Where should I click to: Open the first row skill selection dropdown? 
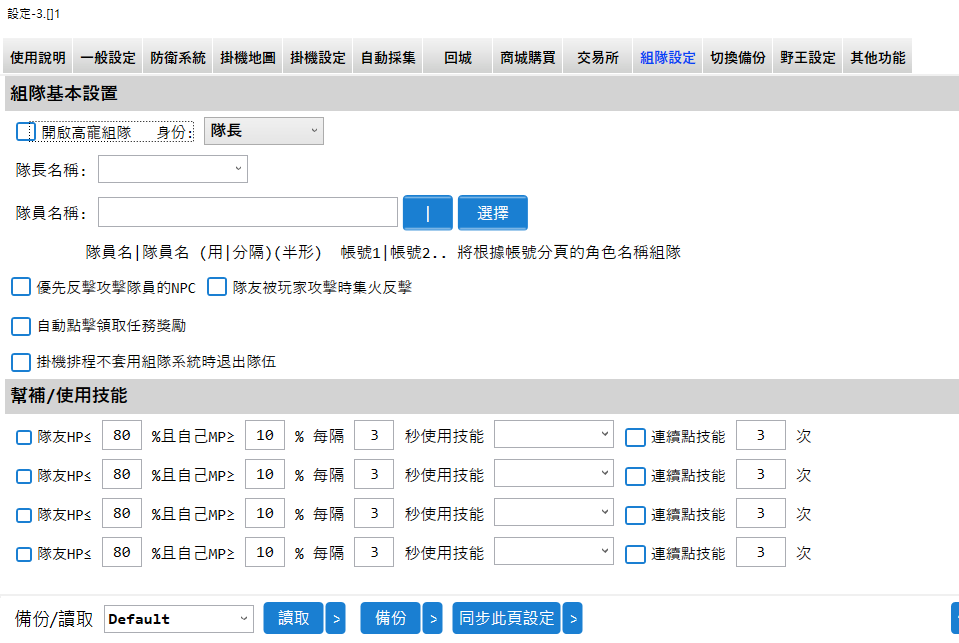[554, 436]
